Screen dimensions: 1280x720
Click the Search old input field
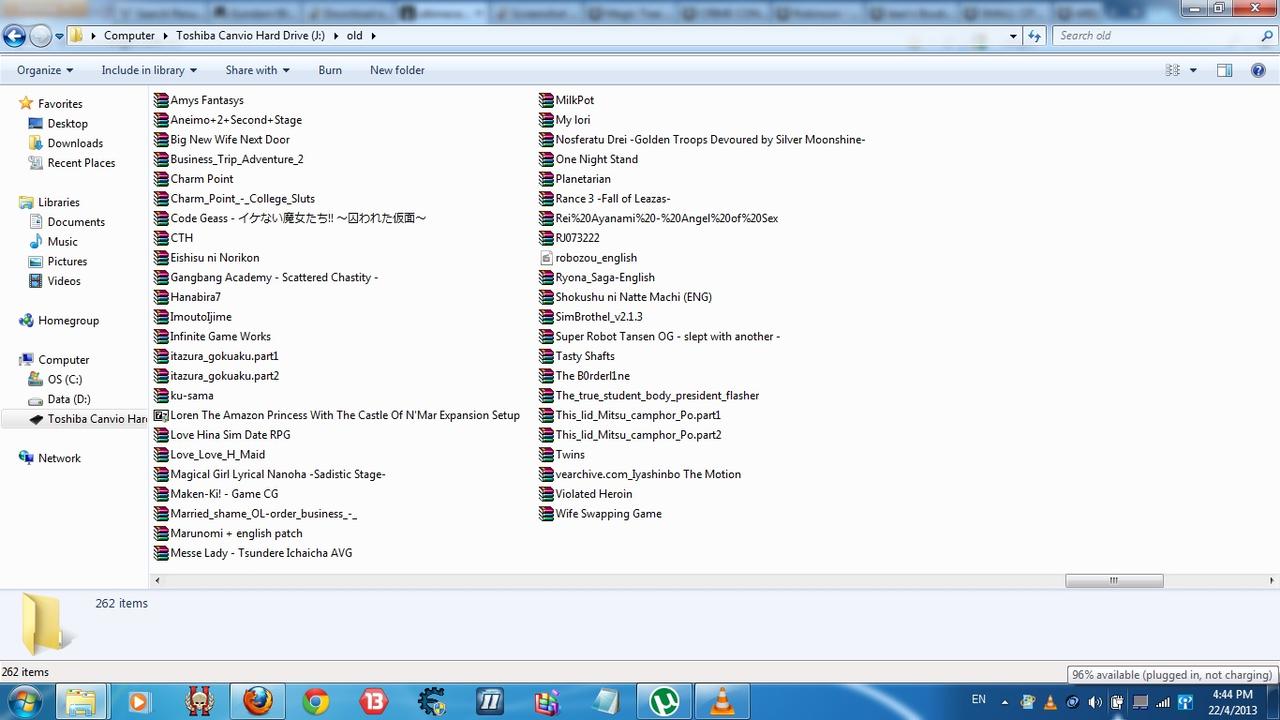[1155, 36]
